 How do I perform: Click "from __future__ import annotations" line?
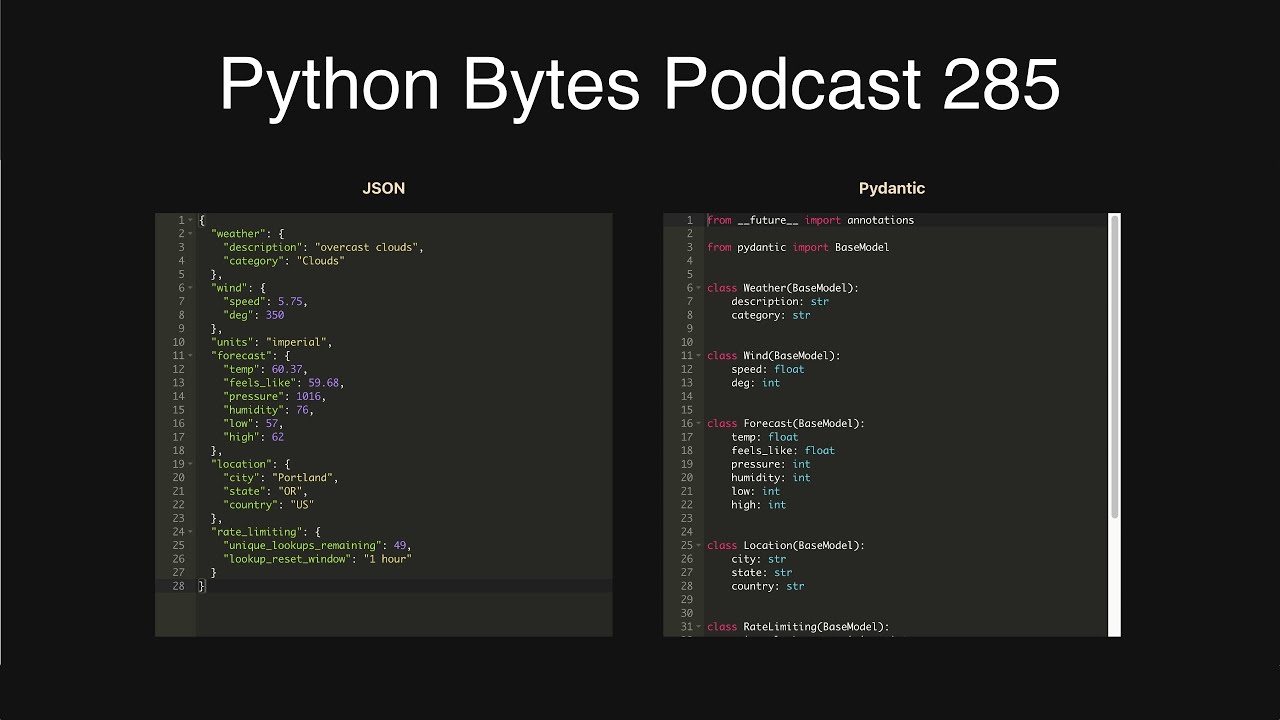pos(811,220)
